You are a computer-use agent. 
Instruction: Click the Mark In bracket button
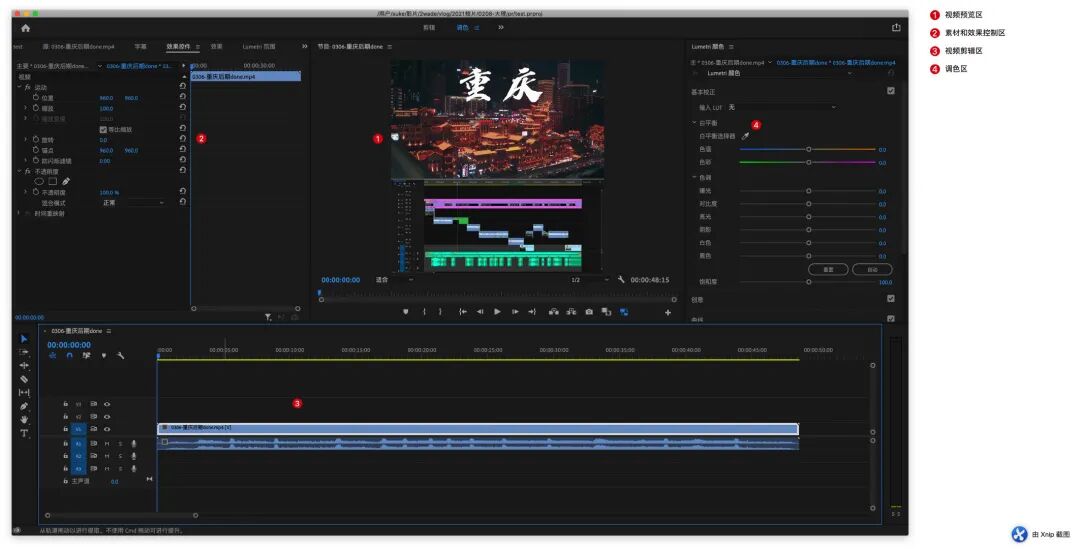[424, 312]
